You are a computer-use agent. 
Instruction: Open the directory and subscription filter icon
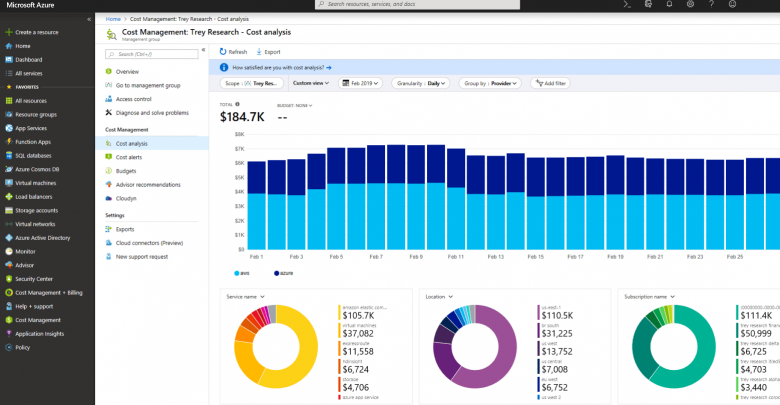pos(648,4)
